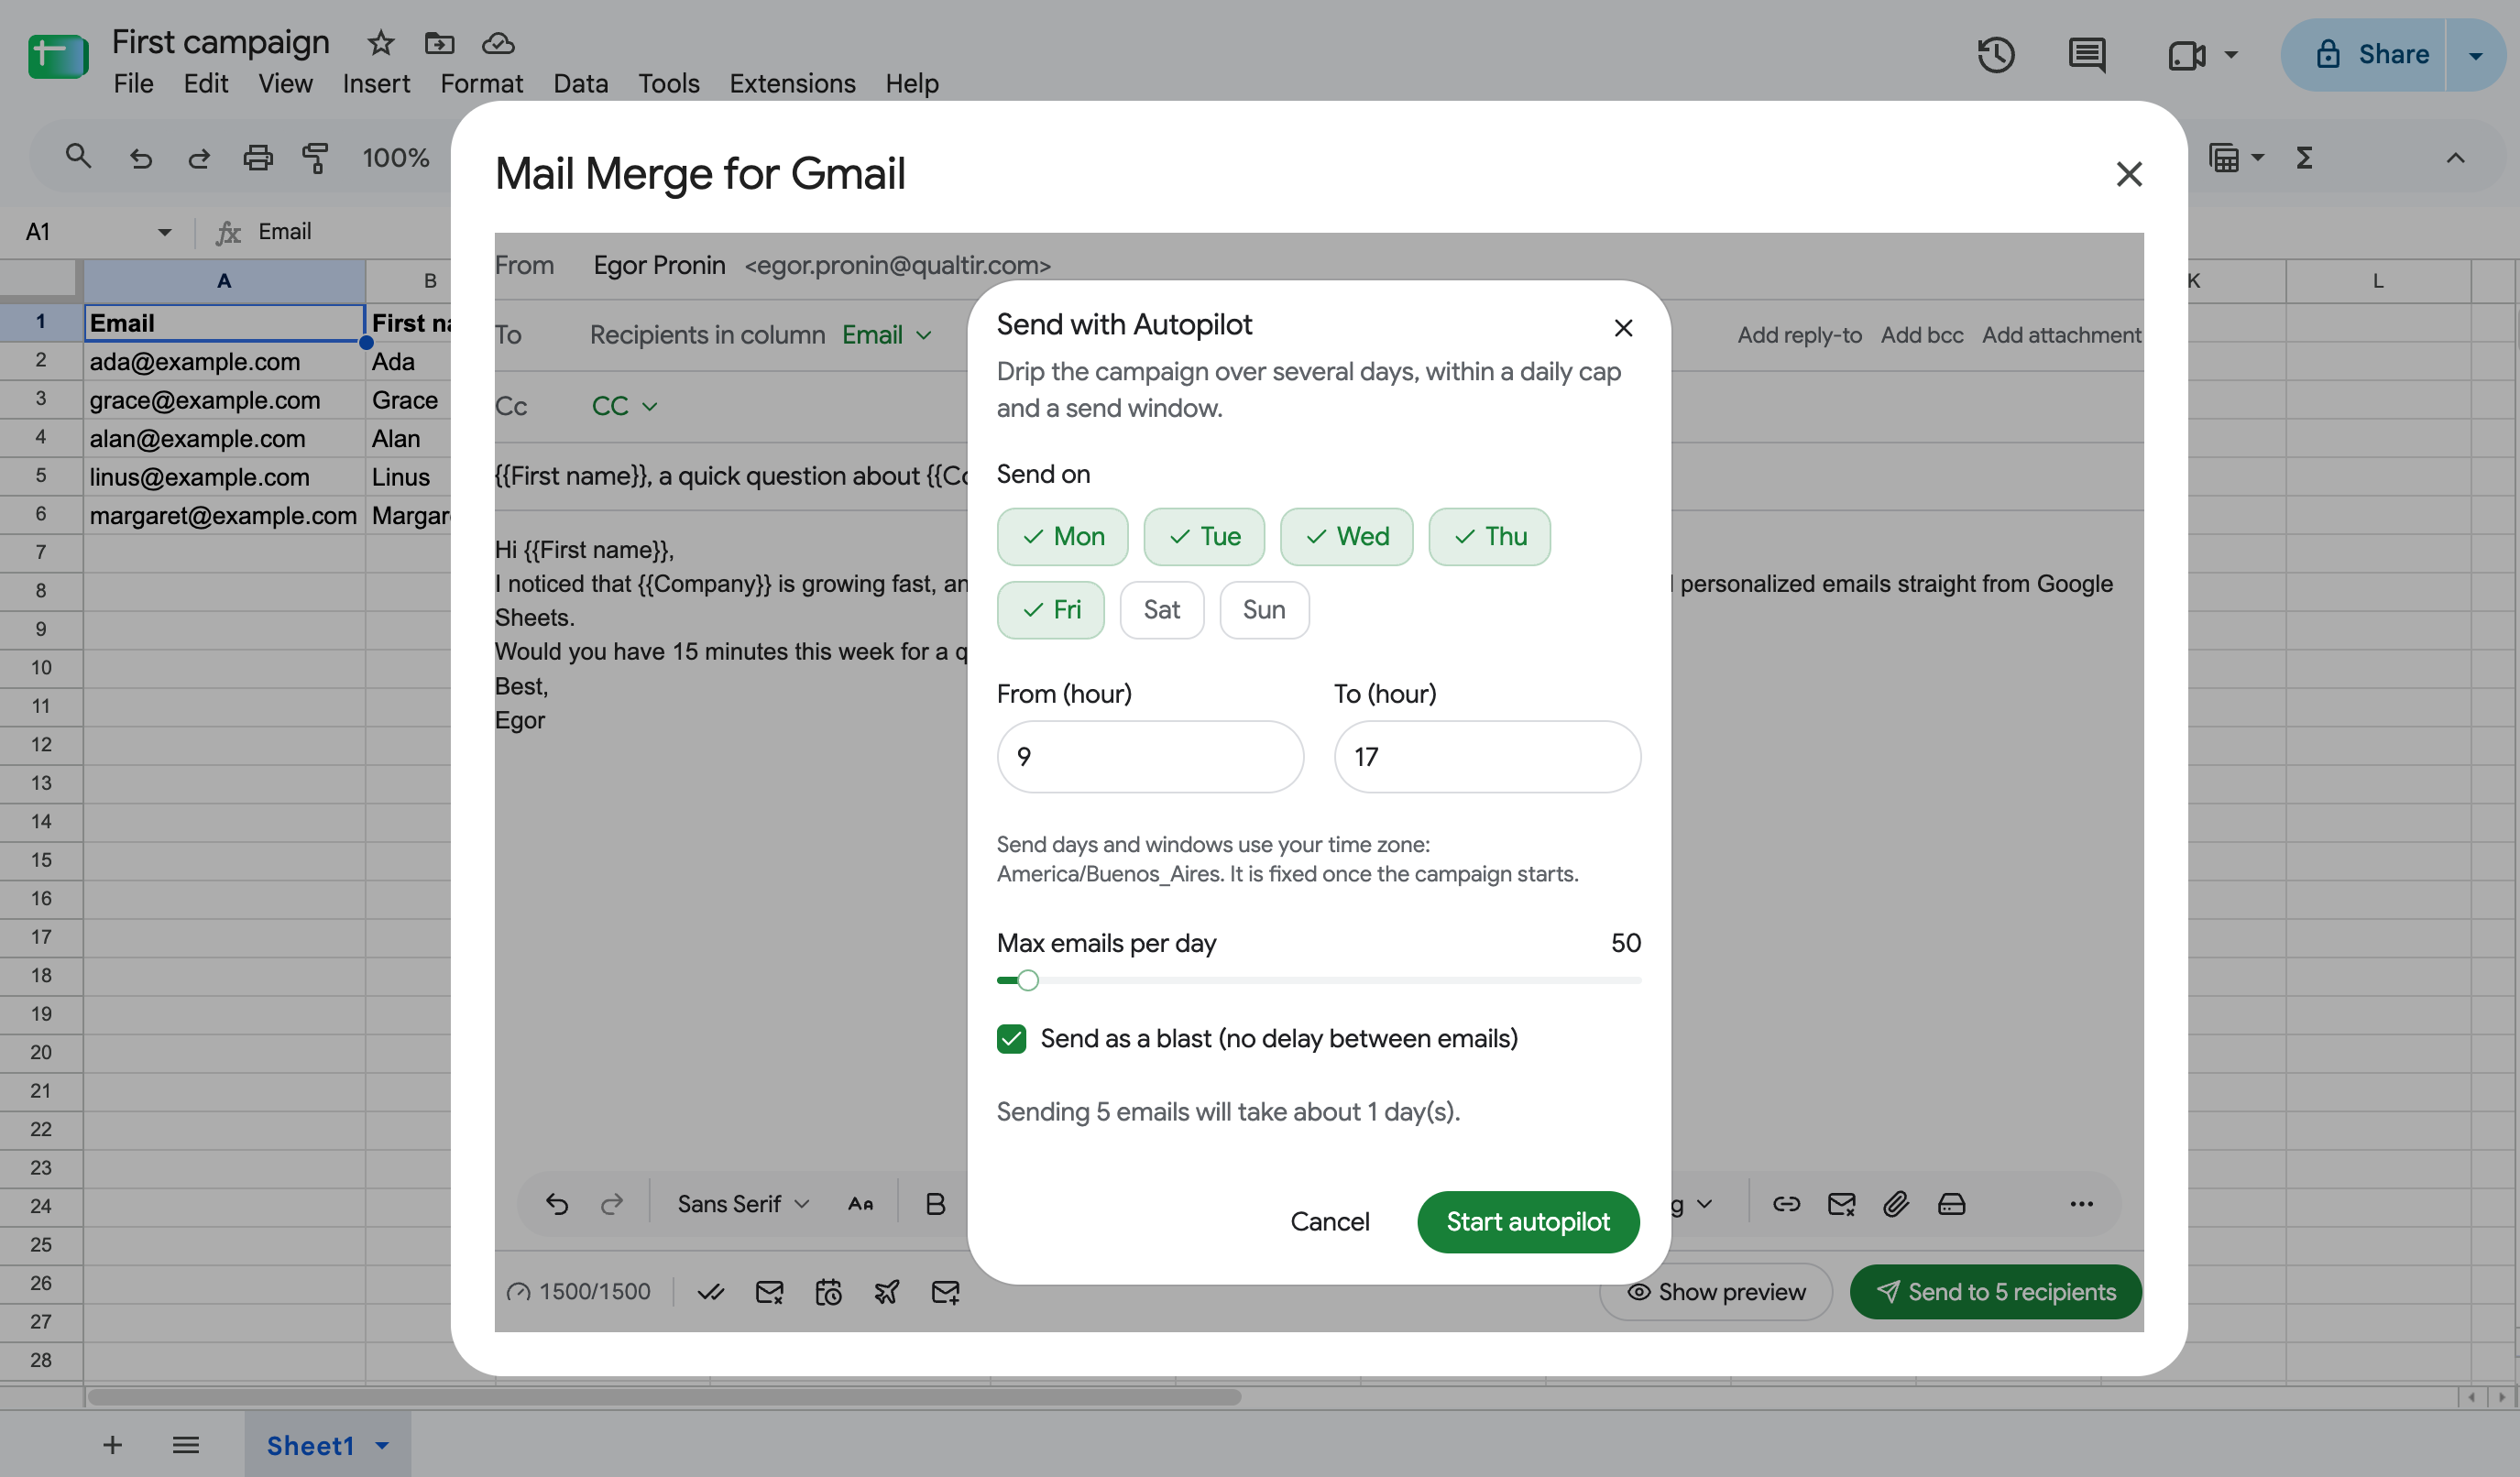Adjust the Max emails per day slider
Screen dimensions: 2520x1477
[1027, 980]
